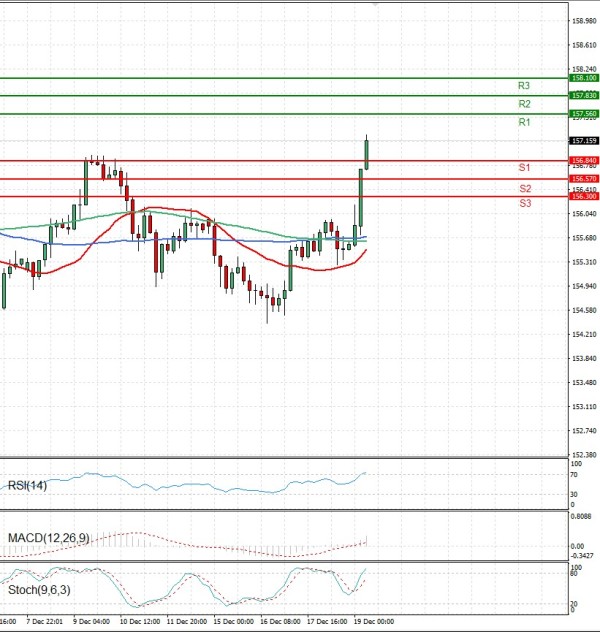Select the R3 resistance line label
This screenshot has width=600, height=632.
[524, 86]
